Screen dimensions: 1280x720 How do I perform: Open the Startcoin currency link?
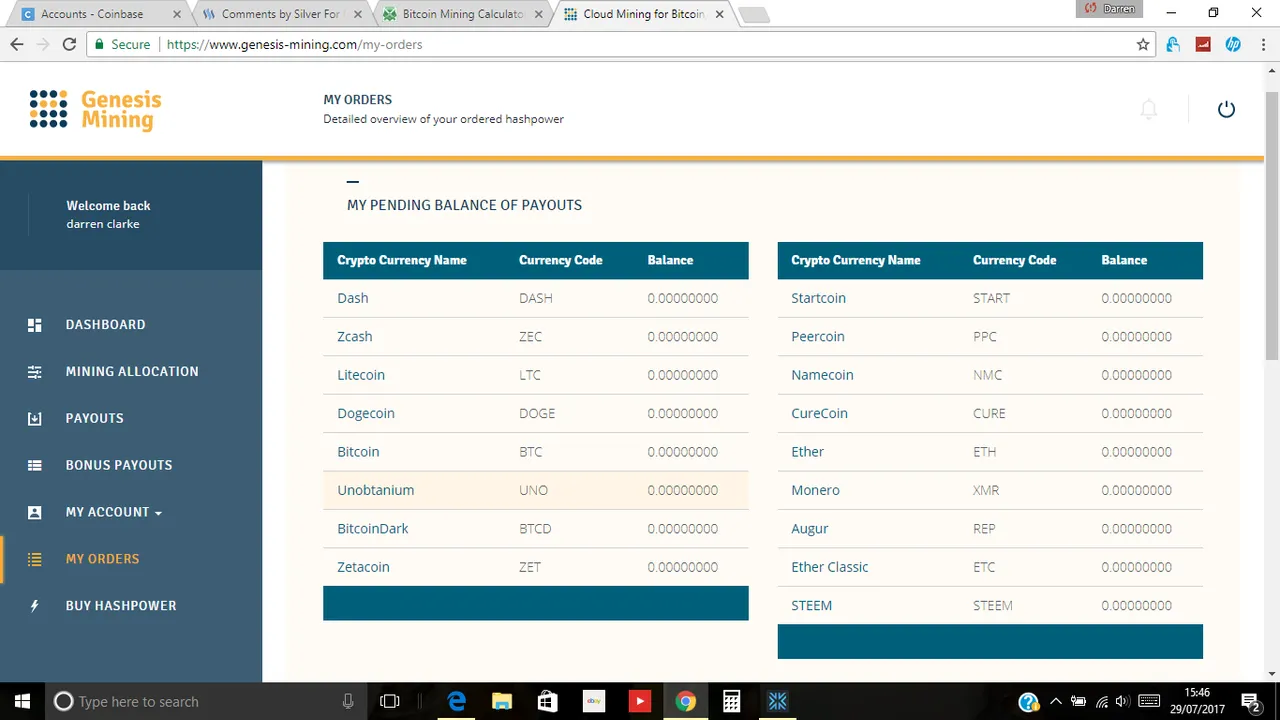(819, 298)
